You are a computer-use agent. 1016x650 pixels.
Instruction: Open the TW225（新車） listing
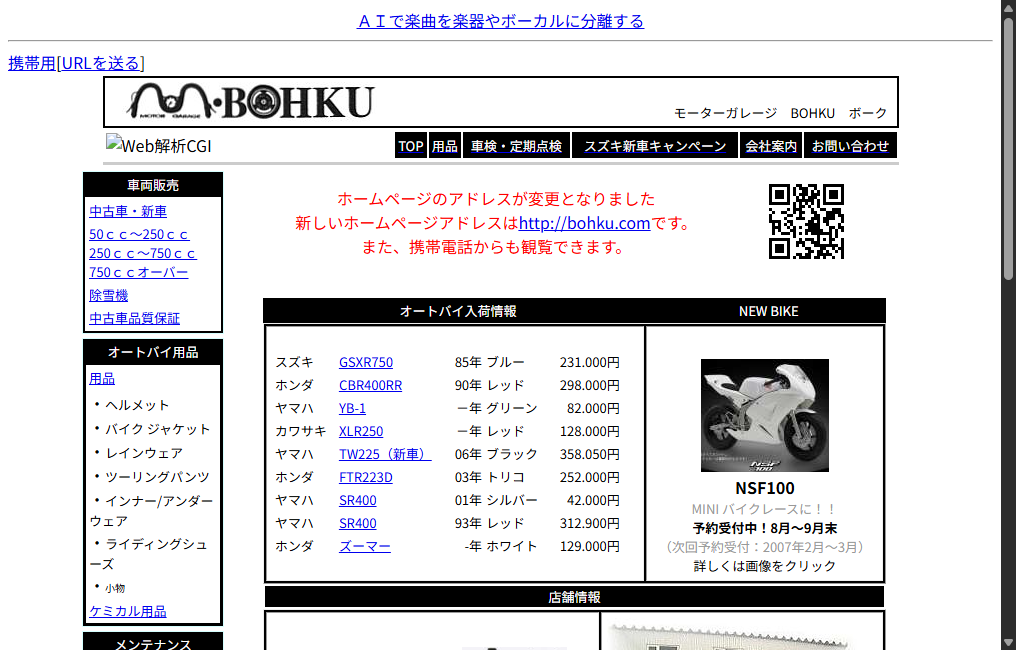point(385,454)
